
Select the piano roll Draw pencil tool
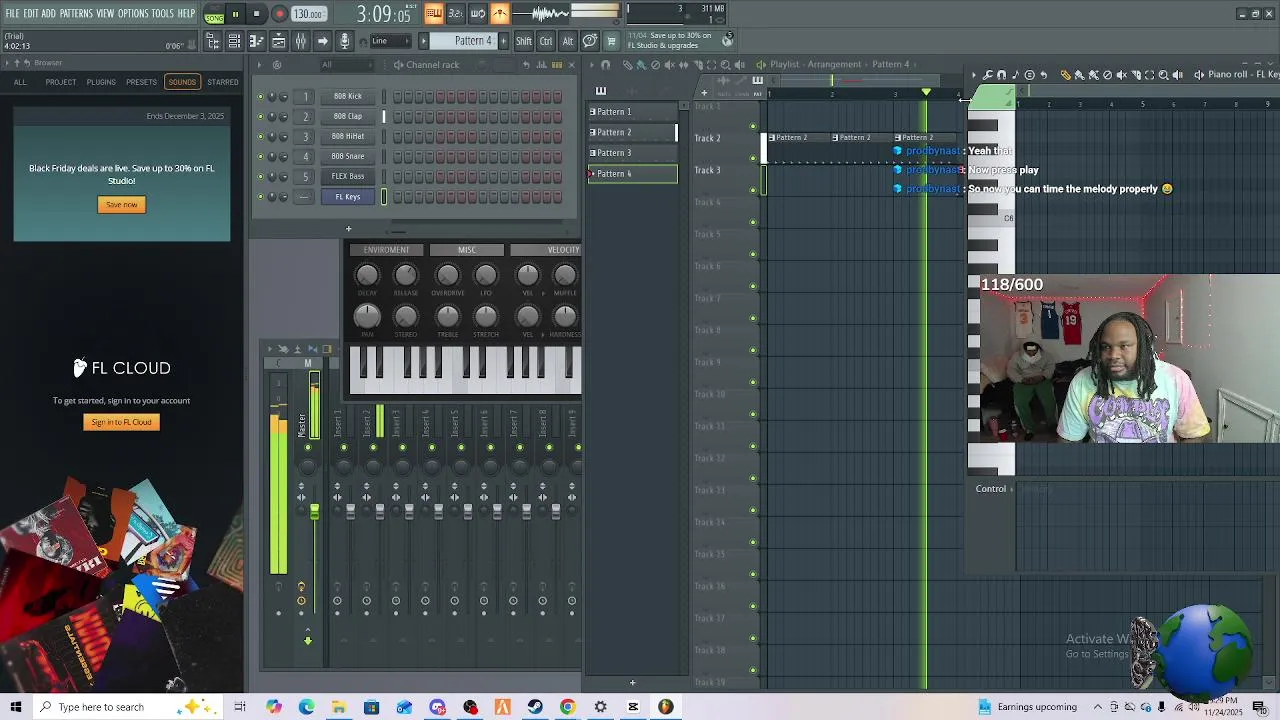[1065, 75]
